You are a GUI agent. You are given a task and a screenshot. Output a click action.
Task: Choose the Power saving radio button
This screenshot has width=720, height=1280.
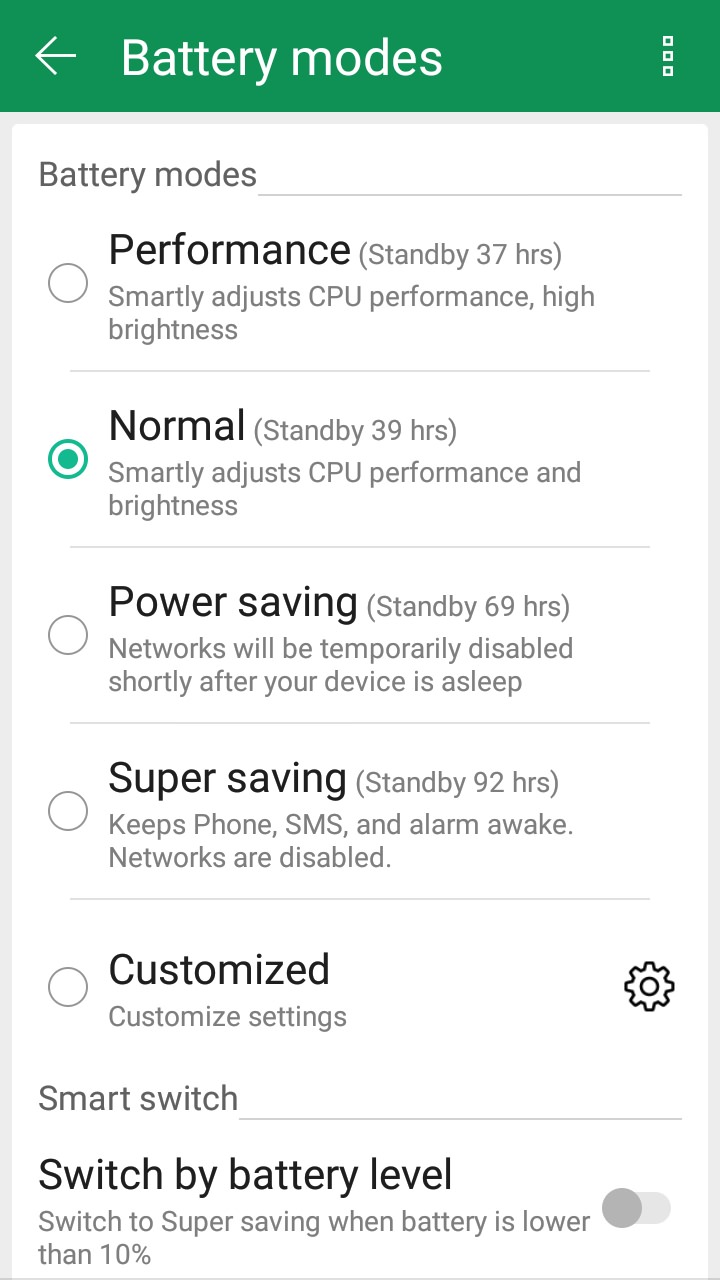[68, 635]
